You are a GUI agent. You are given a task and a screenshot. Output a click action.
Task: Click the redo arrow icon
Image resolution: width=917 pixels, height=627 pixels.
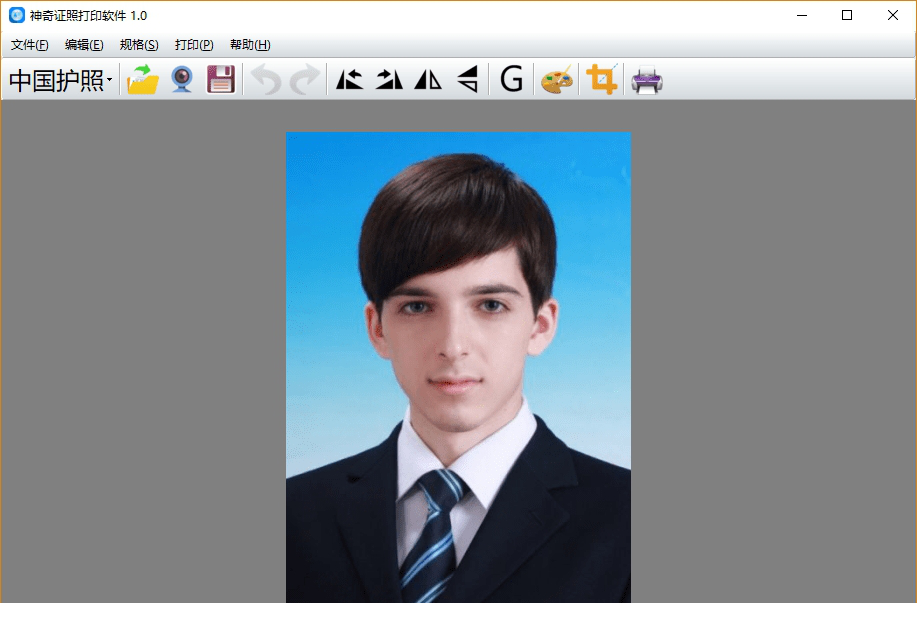pyautogui.click(x=304, y=80)
